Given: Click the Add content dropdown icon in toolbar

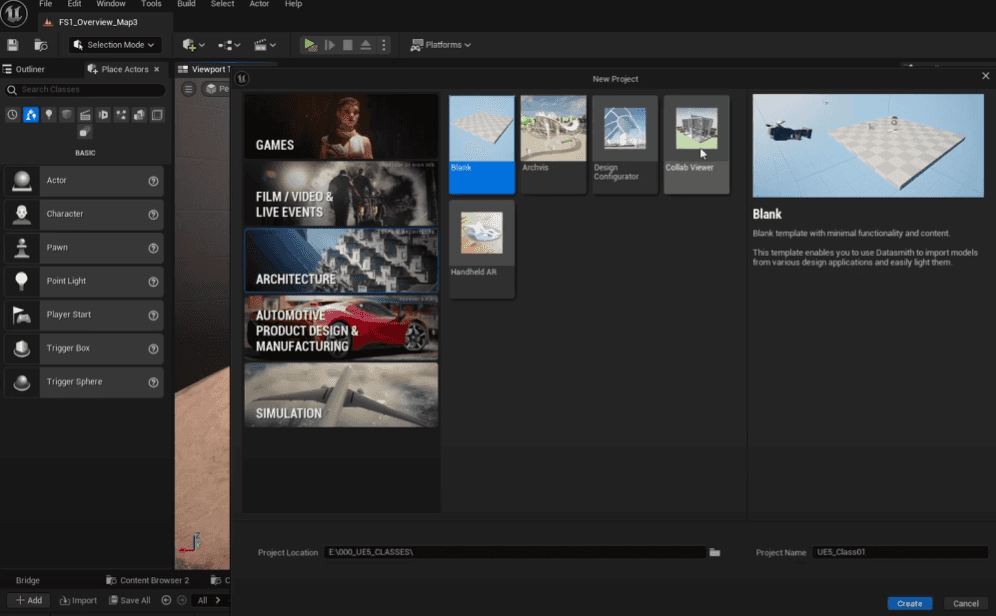Looking at the screenshot, I should tap(193, 44).
